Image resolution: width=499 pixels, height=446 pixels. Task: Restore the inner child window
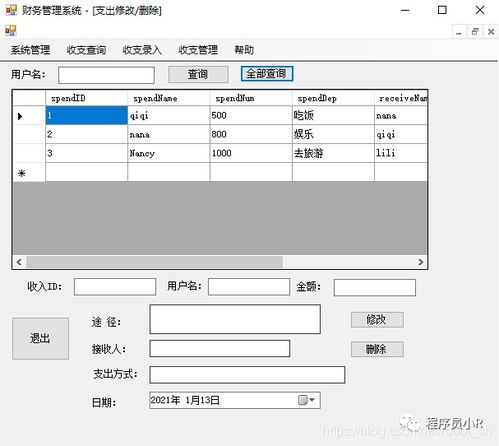coord(475,32)
